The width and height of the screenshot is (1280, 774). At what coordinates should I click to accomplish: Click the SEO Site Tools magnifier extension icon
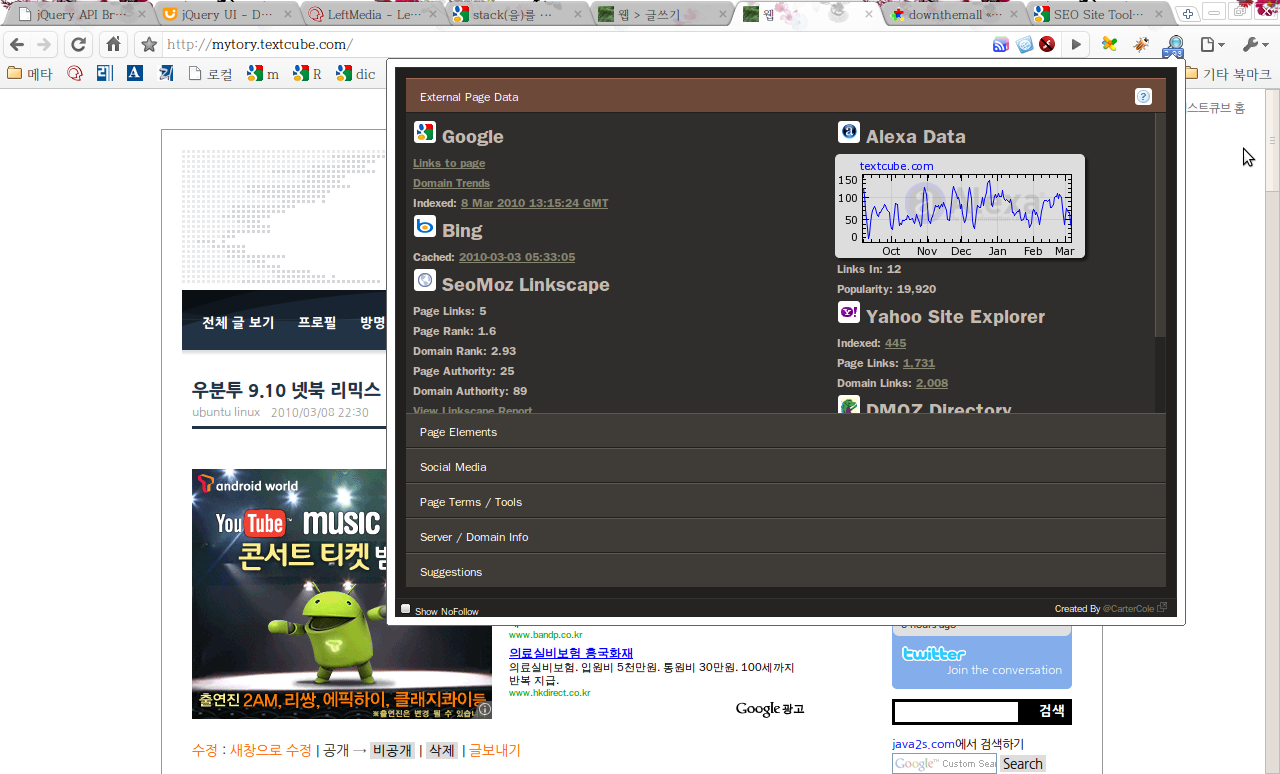point(1174,46)
